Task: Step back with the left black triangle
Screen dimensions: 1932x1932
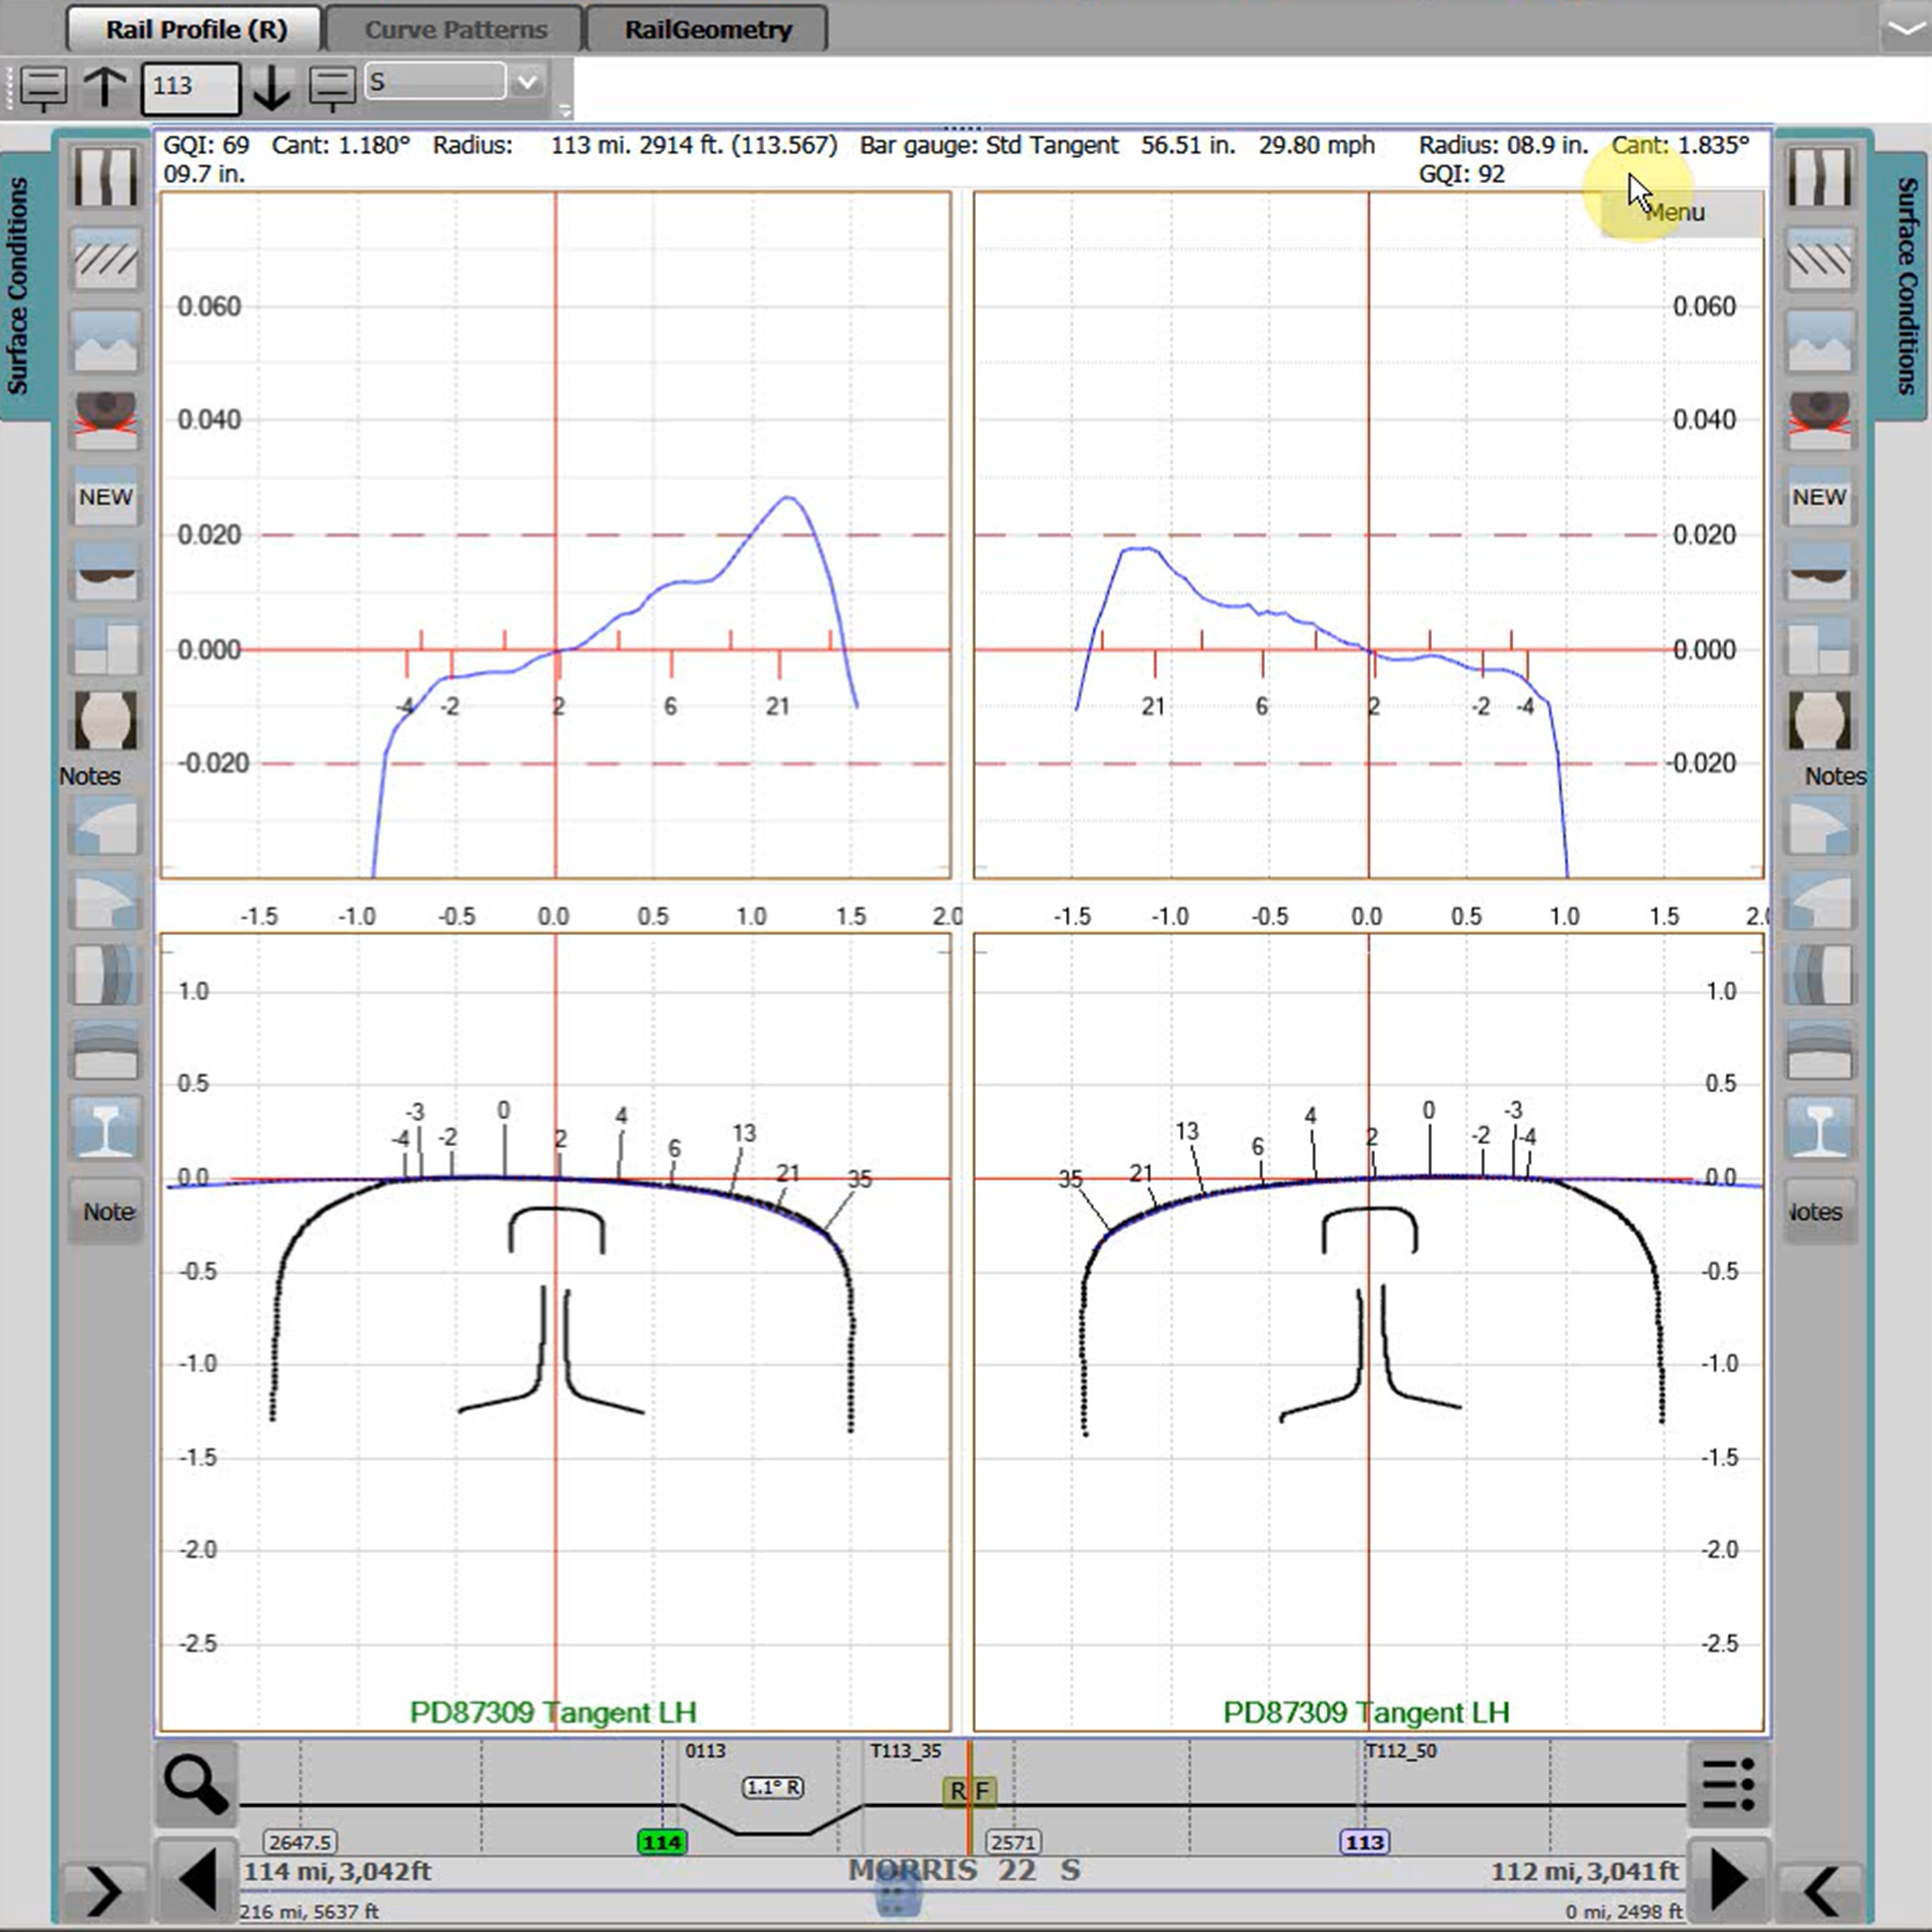Action: coord(197,1880)
